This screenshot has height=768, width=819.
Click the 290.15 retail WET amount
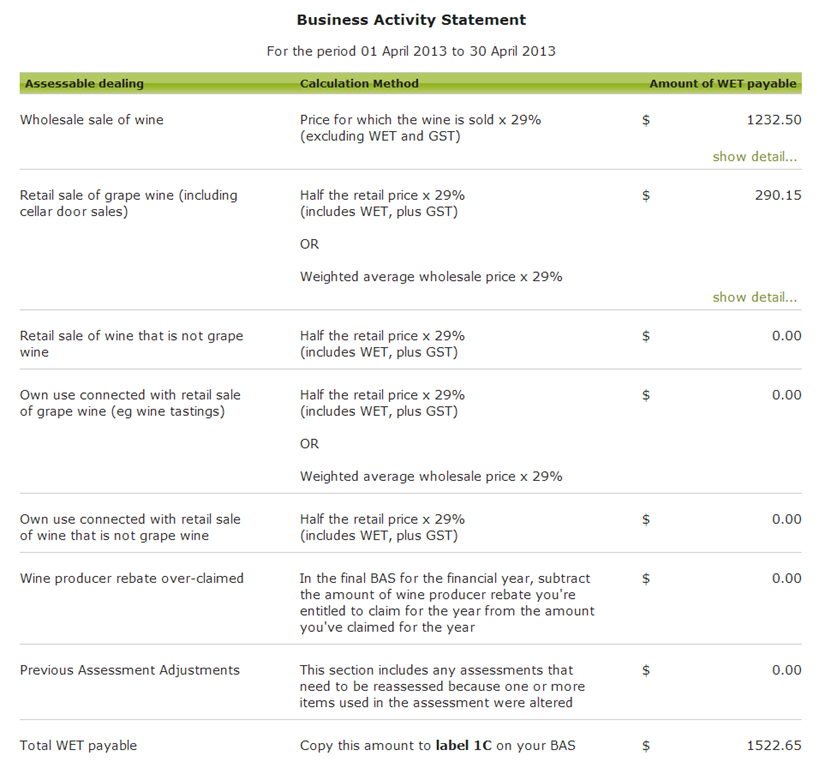778,195
